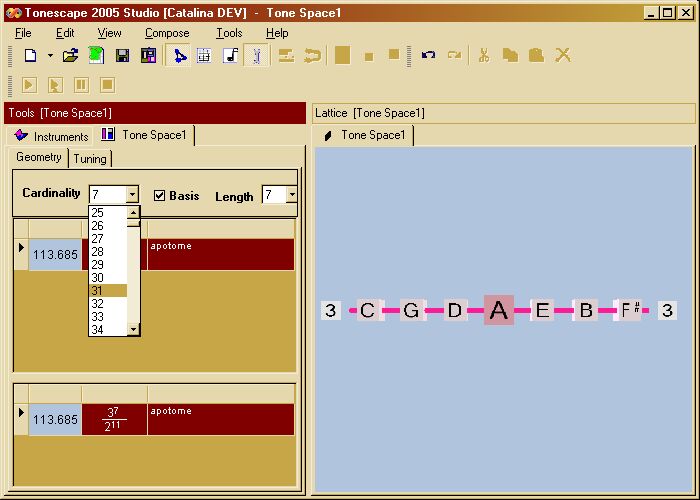The width and height of the screenshot is (700, 500).
Task: Select Tone Space1 tab in Lattice panel
Action: click(363, 135)
